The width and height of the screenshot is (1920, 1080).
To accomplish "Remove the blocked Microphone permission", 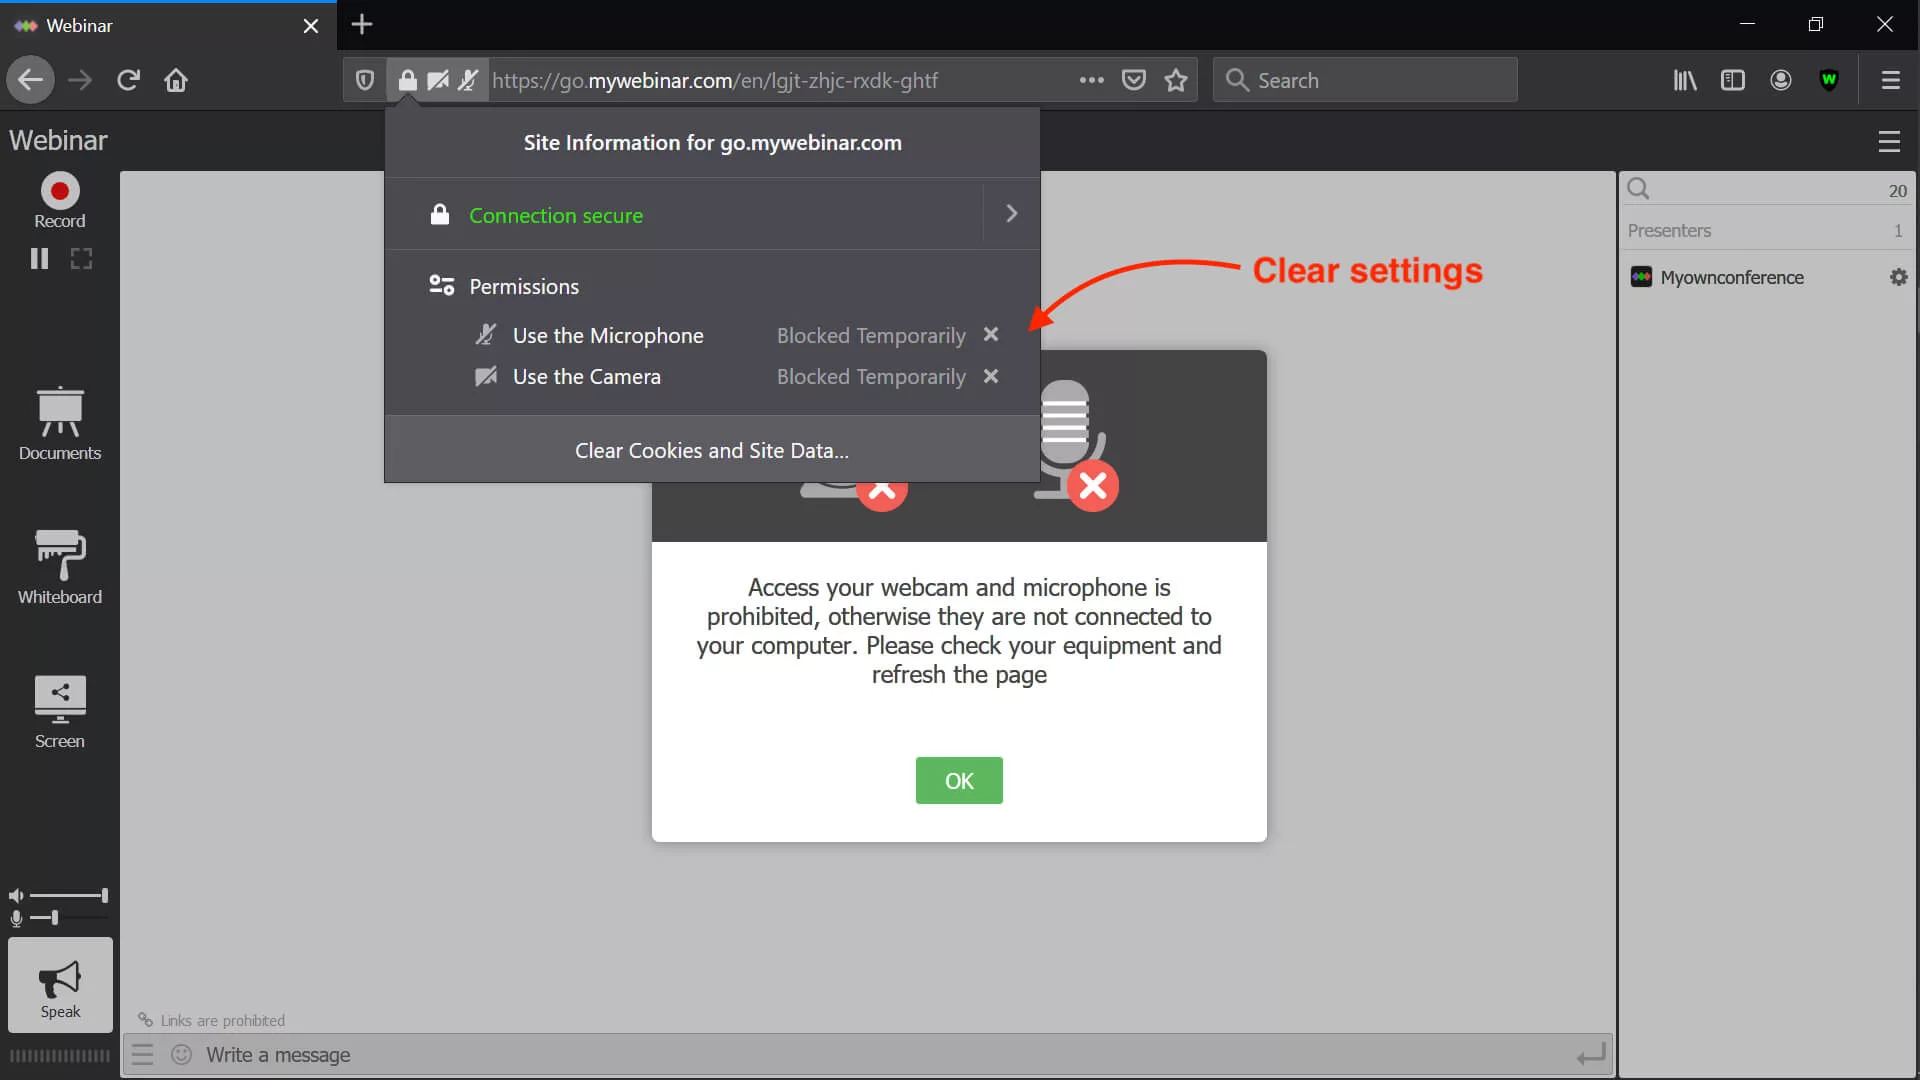I will click(990, 335).
